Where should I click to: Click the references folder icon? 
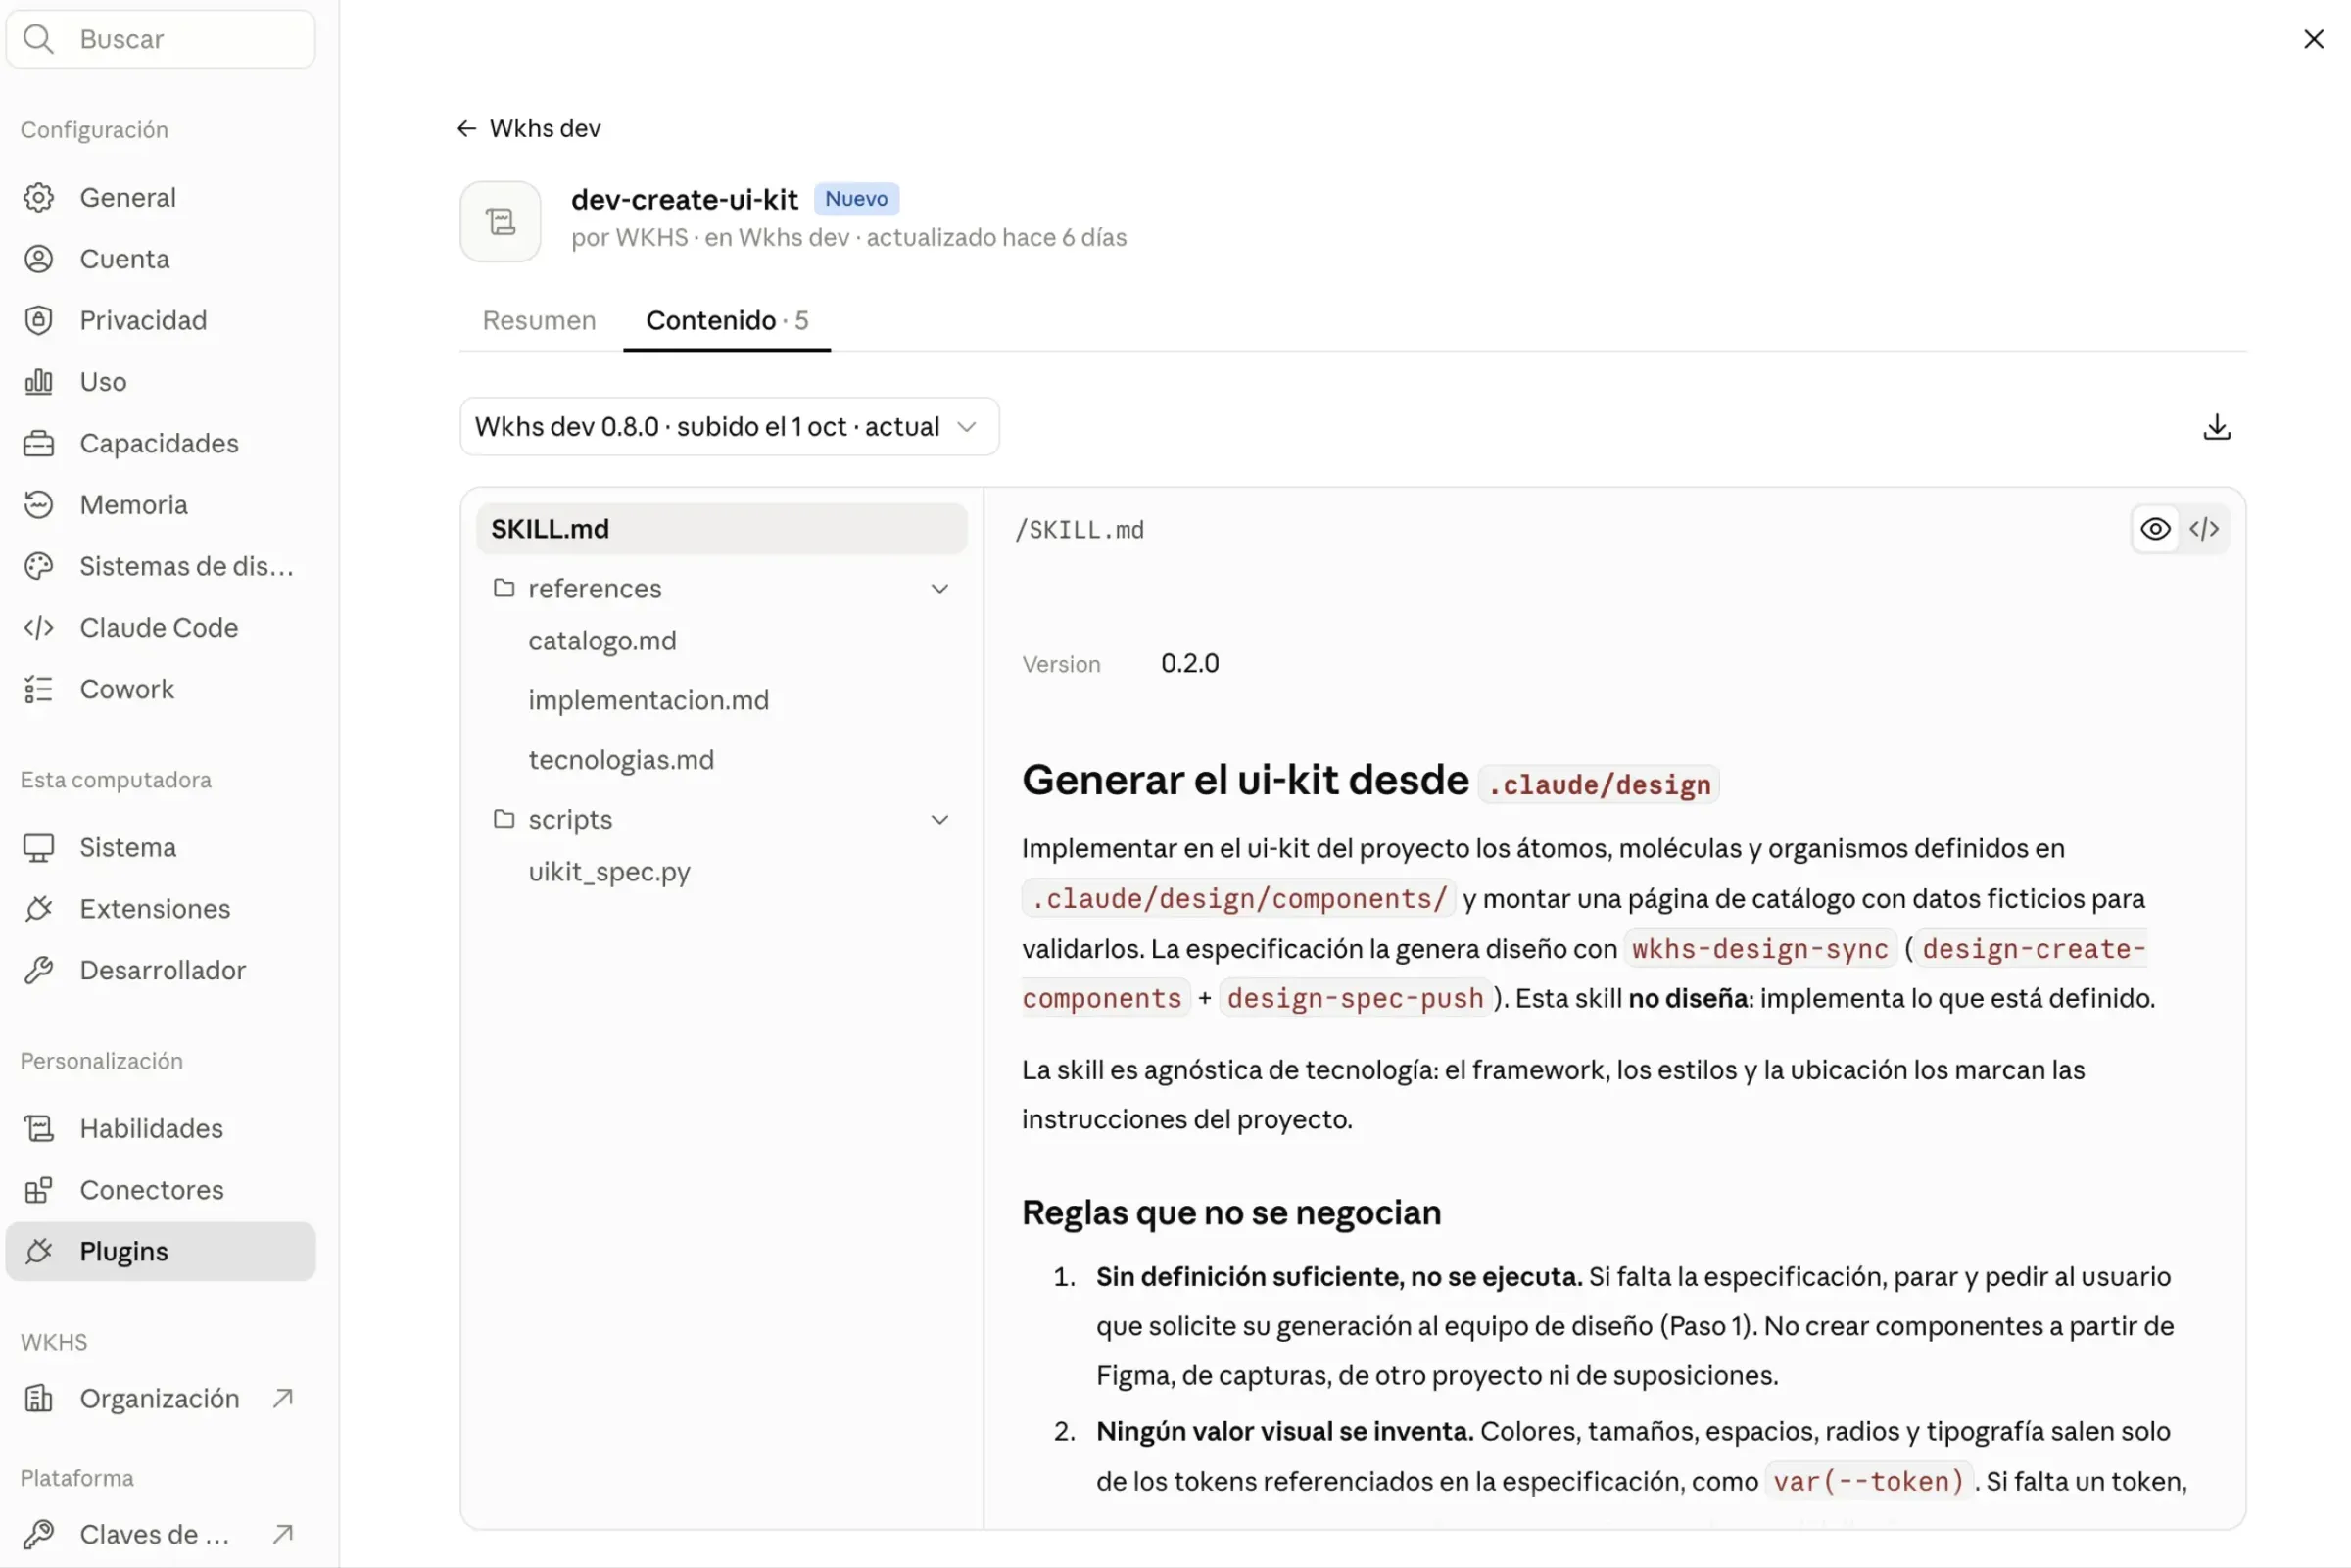[504, 588]
